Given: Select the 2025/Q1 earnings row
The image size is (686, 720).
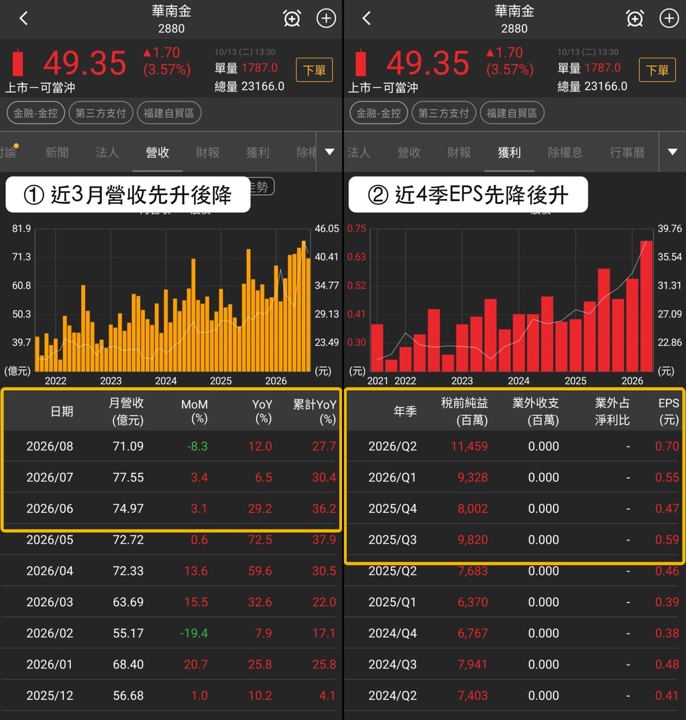Looking at the screenshot, I should [515, 602].
